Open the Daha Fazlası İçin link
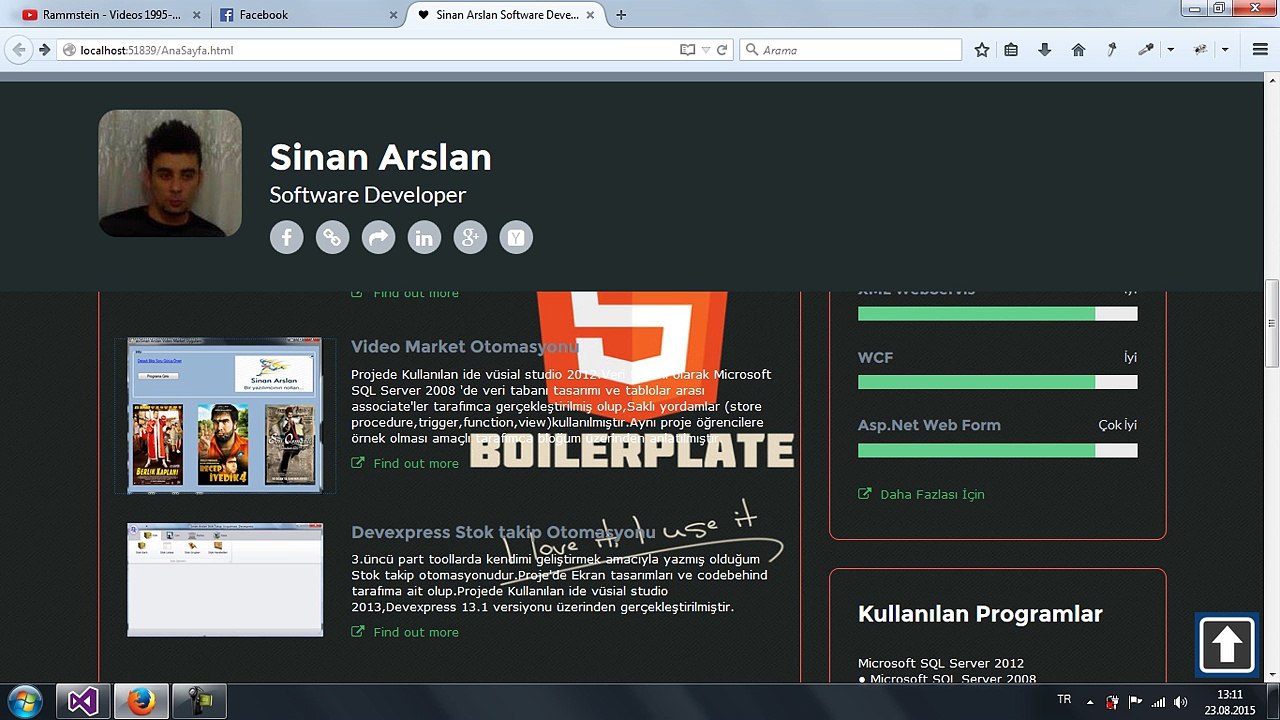The height and width of the screenshot is (720, 1280). 921,494
